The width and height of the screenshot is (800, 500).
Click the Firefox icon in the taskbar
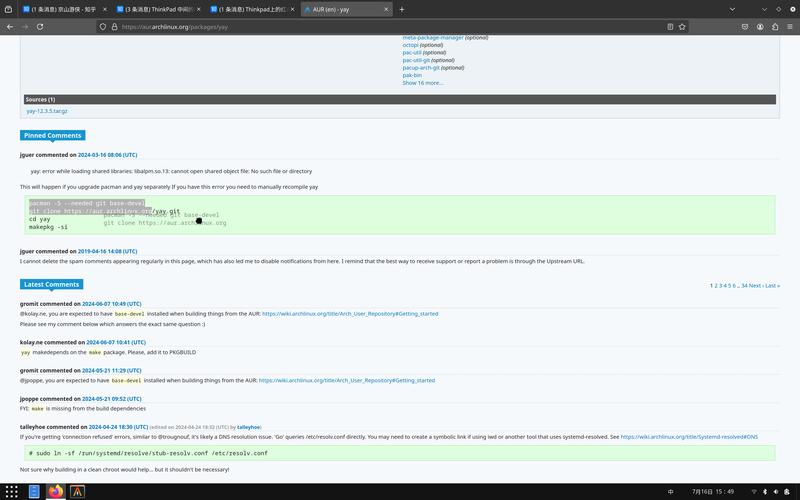56,491
